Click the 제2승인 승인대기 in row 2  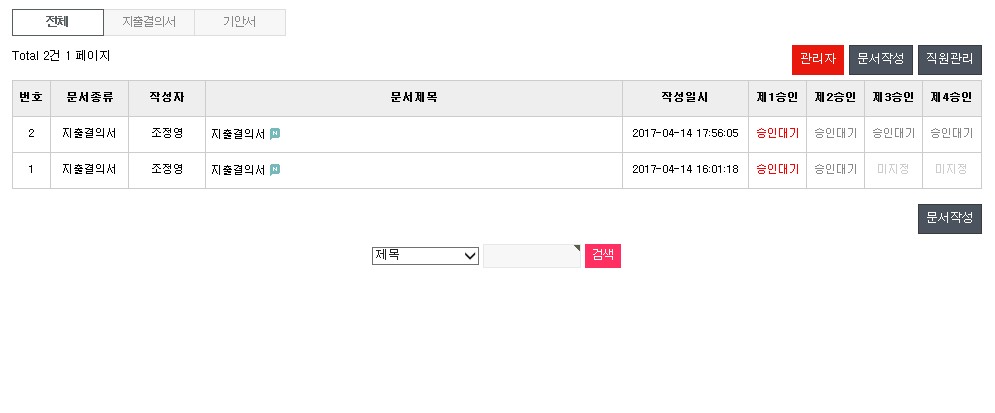pos(836,134)
